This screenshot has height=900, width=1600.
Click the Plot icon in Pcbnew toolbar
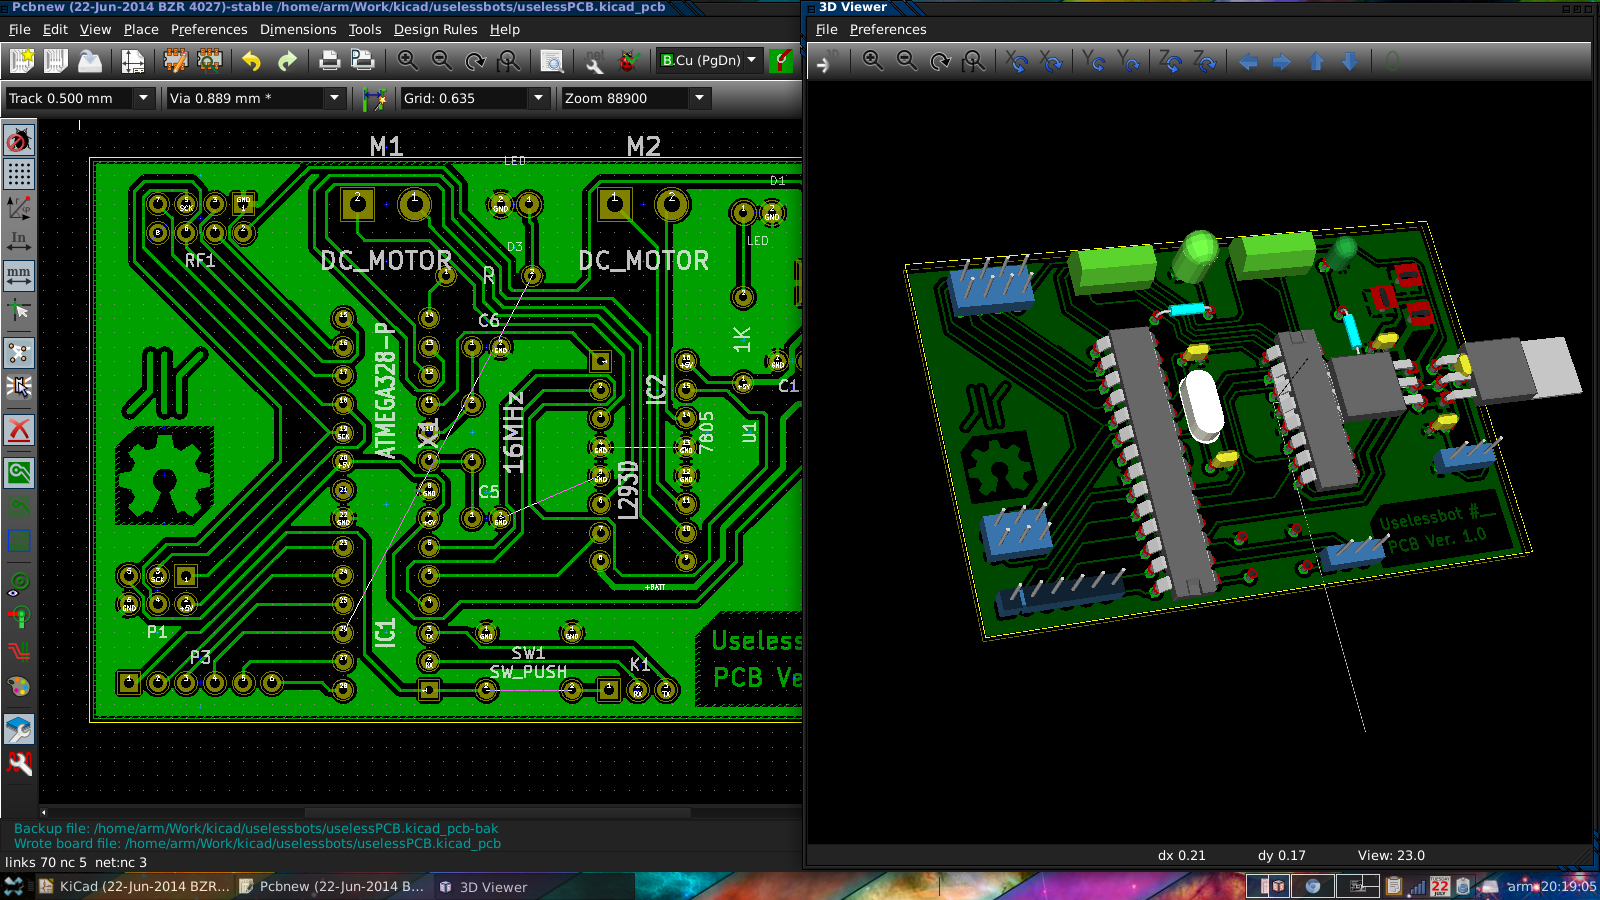(363, 61)
